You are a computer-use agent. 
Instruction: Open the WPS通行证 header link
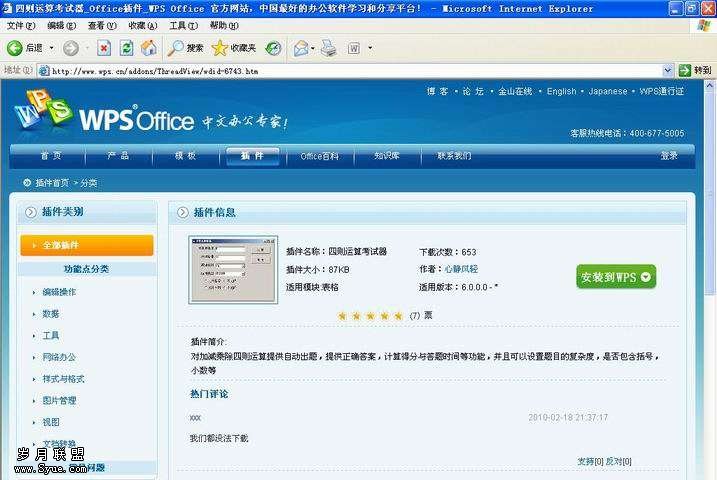[x=661, y=91]
